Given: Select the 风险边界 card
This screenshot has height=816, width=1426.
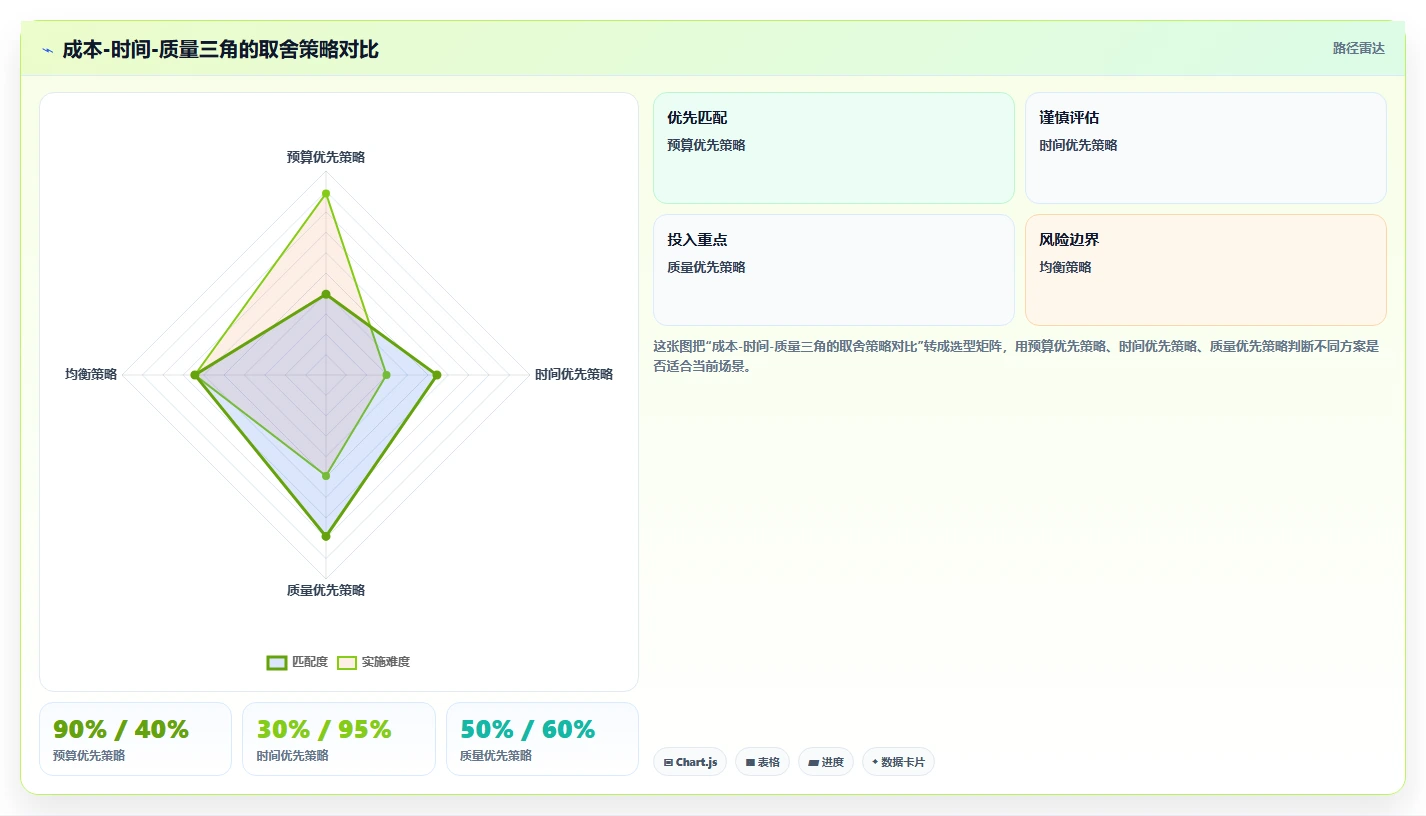Looking at the screenshot, I should coord(1206,270).
